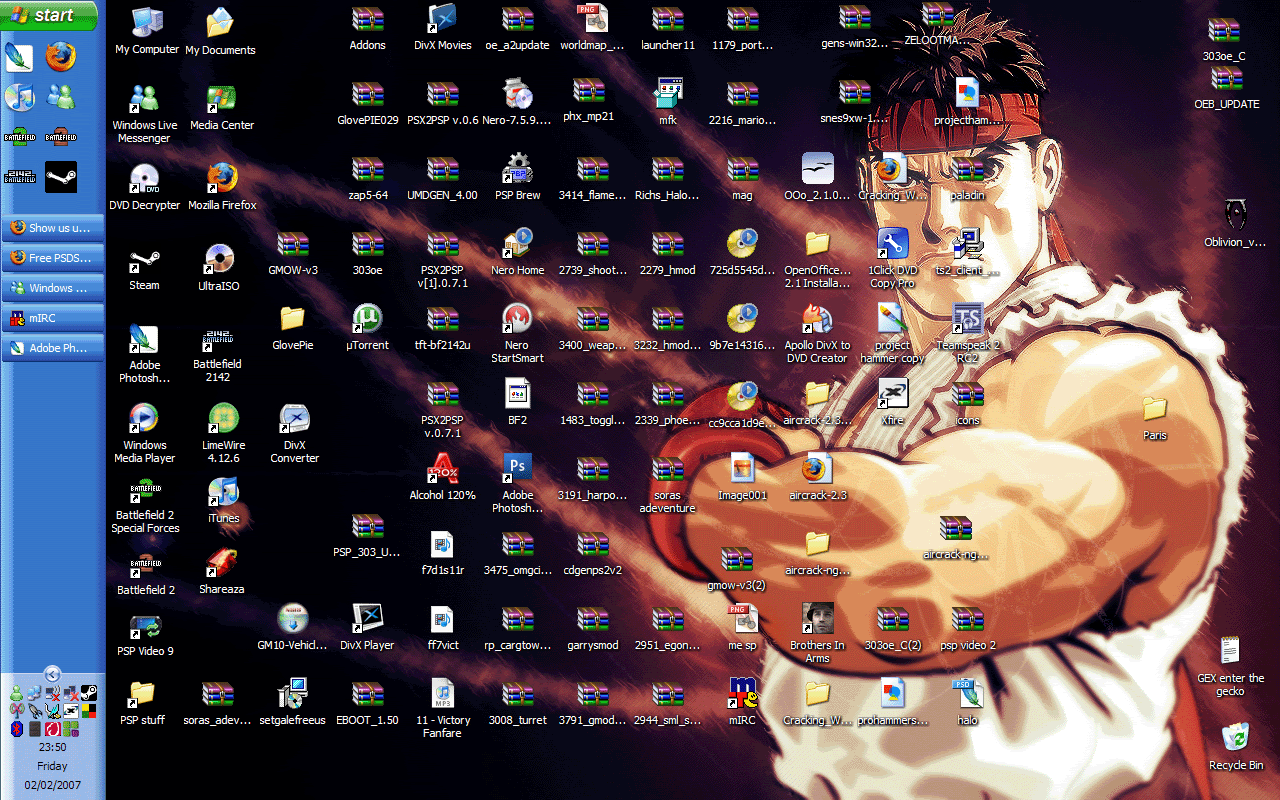Open My Documents folder icon
The image size is (1280, 800).
[220, 30]
